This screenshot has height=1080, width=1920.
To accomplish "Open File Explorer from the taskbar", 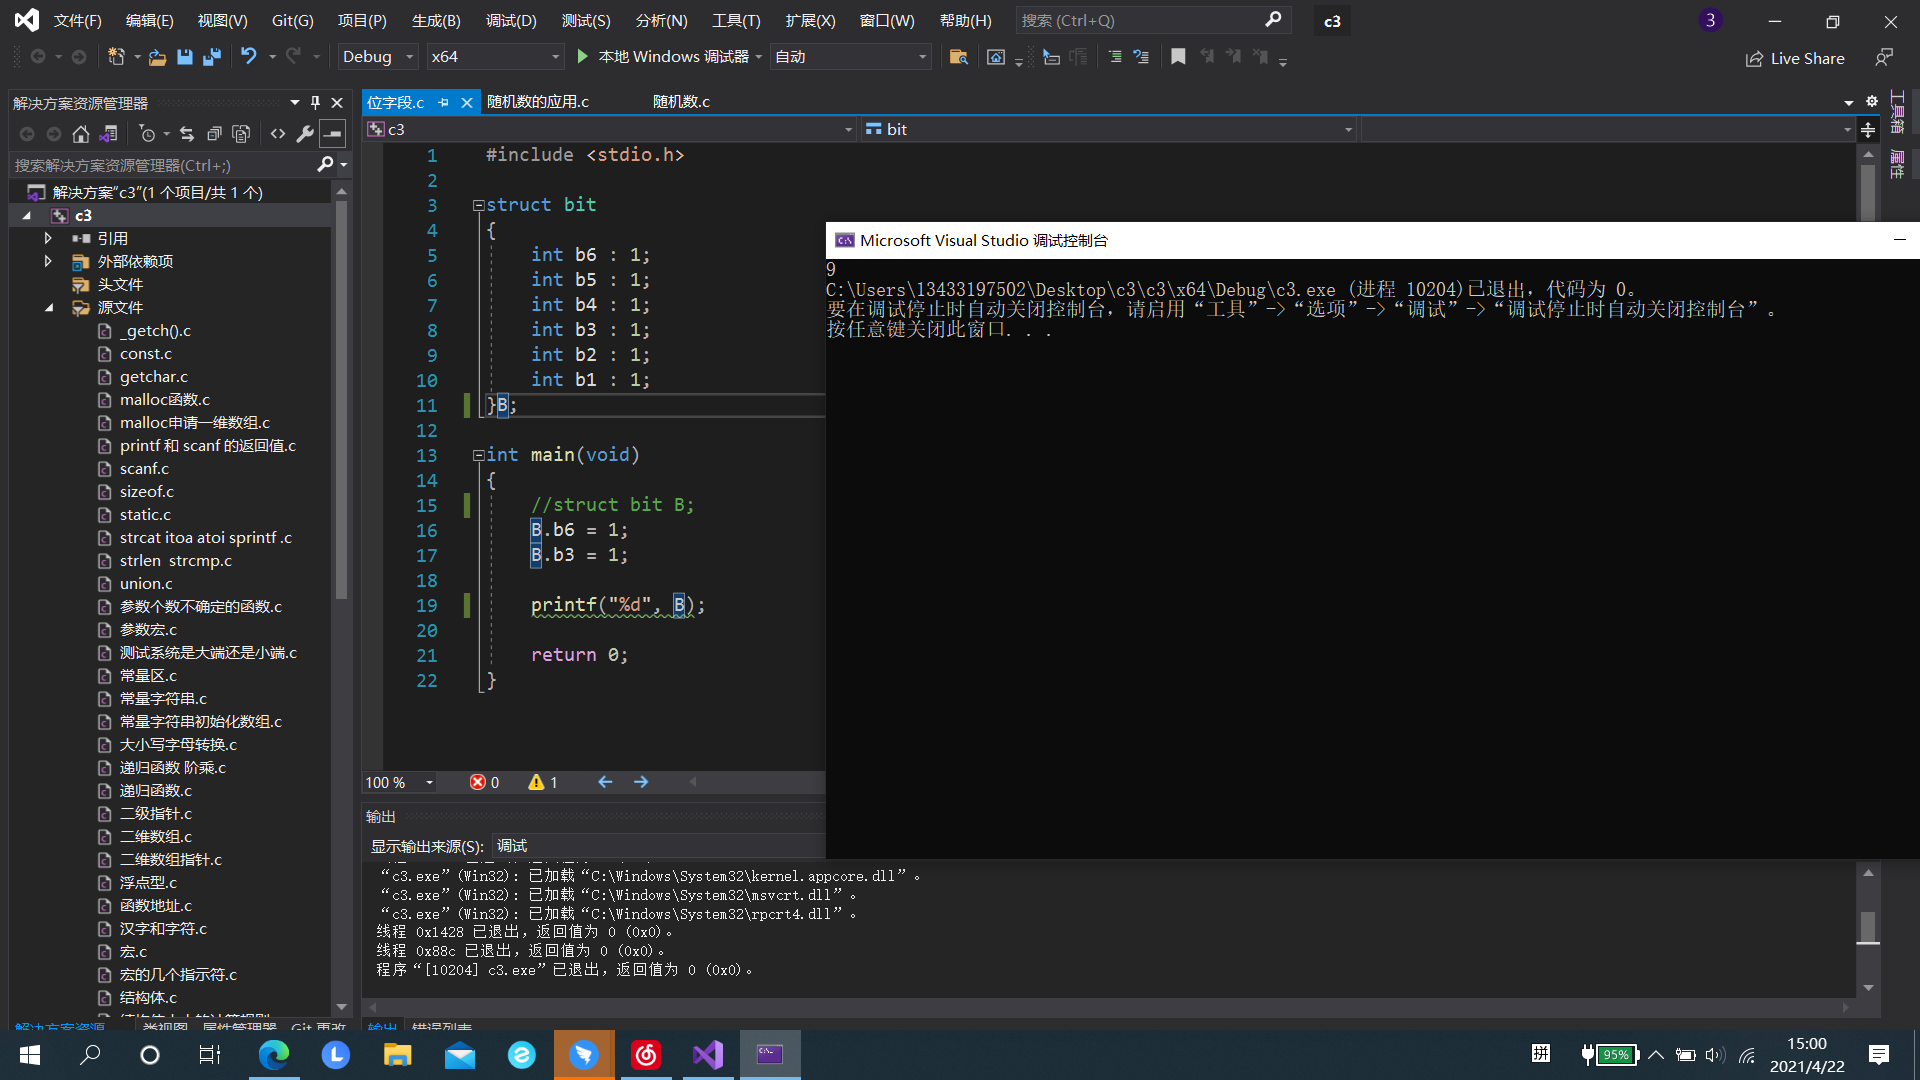I will 397,1055.
